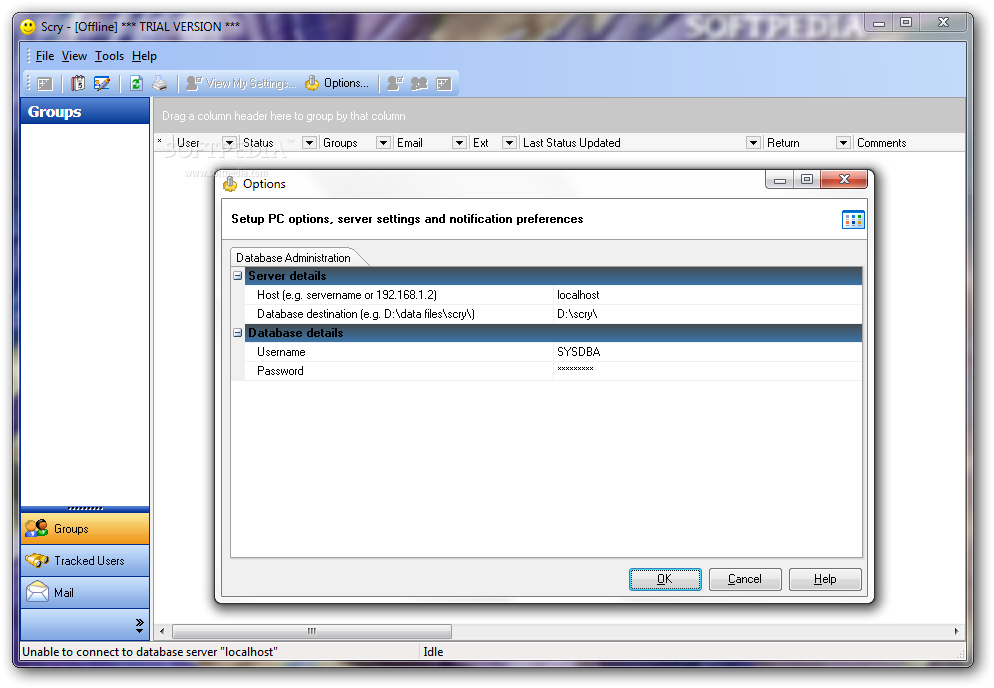Click the Groups icon in navigation pane
The height and width of the screenshot is (688, 994).
coord(37,528)
